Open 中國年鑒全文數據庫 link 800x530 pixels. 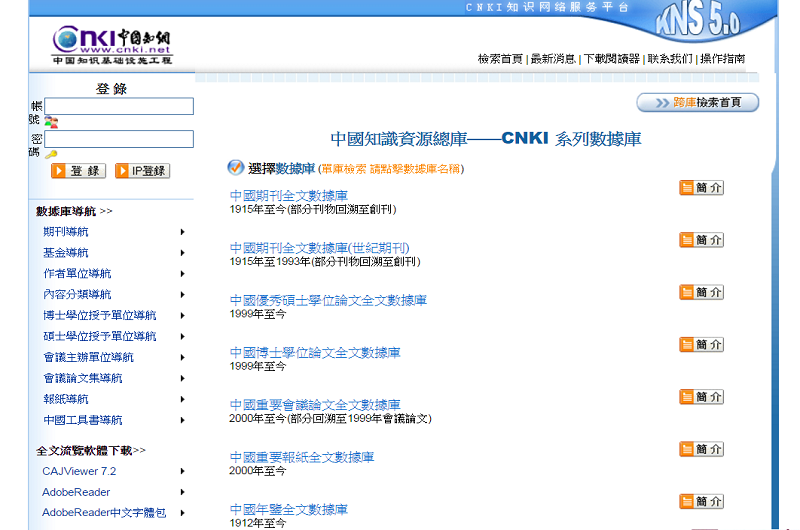289,510
